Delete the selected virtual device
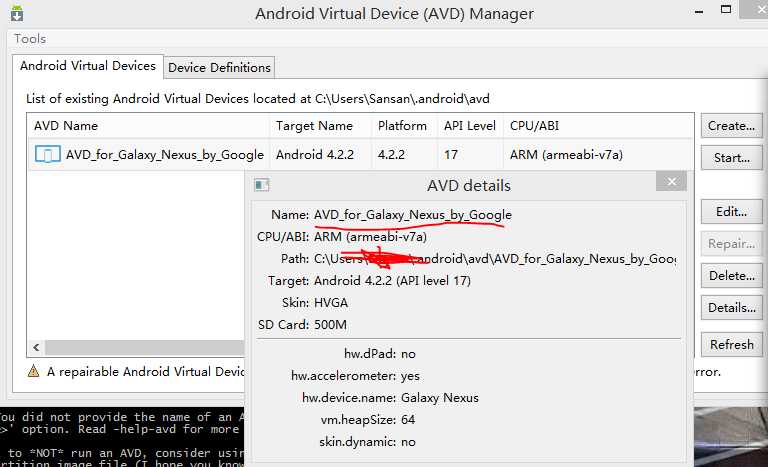The width and height of the screenshot is (768, 467). (x=731, y=276)
